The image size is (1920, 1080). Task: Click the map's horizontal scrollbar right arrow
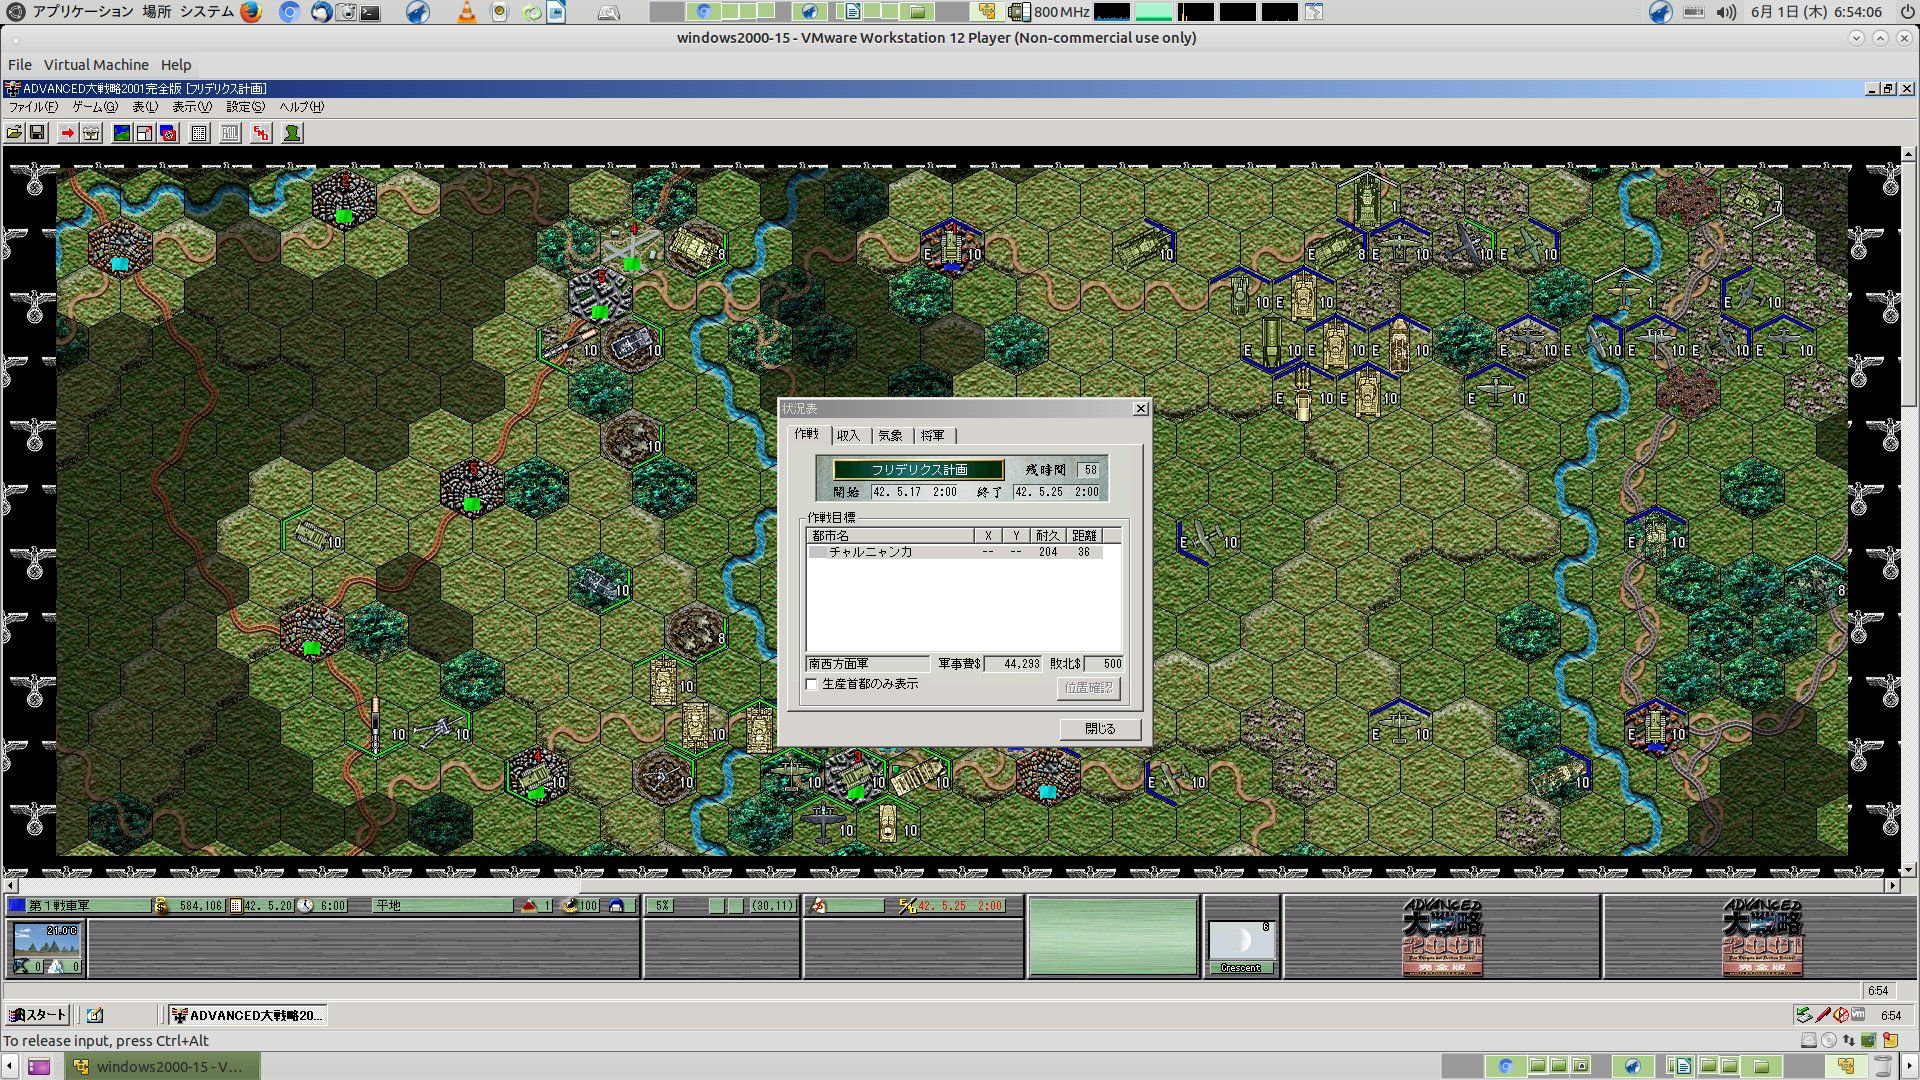click(x=1892, y=886)
